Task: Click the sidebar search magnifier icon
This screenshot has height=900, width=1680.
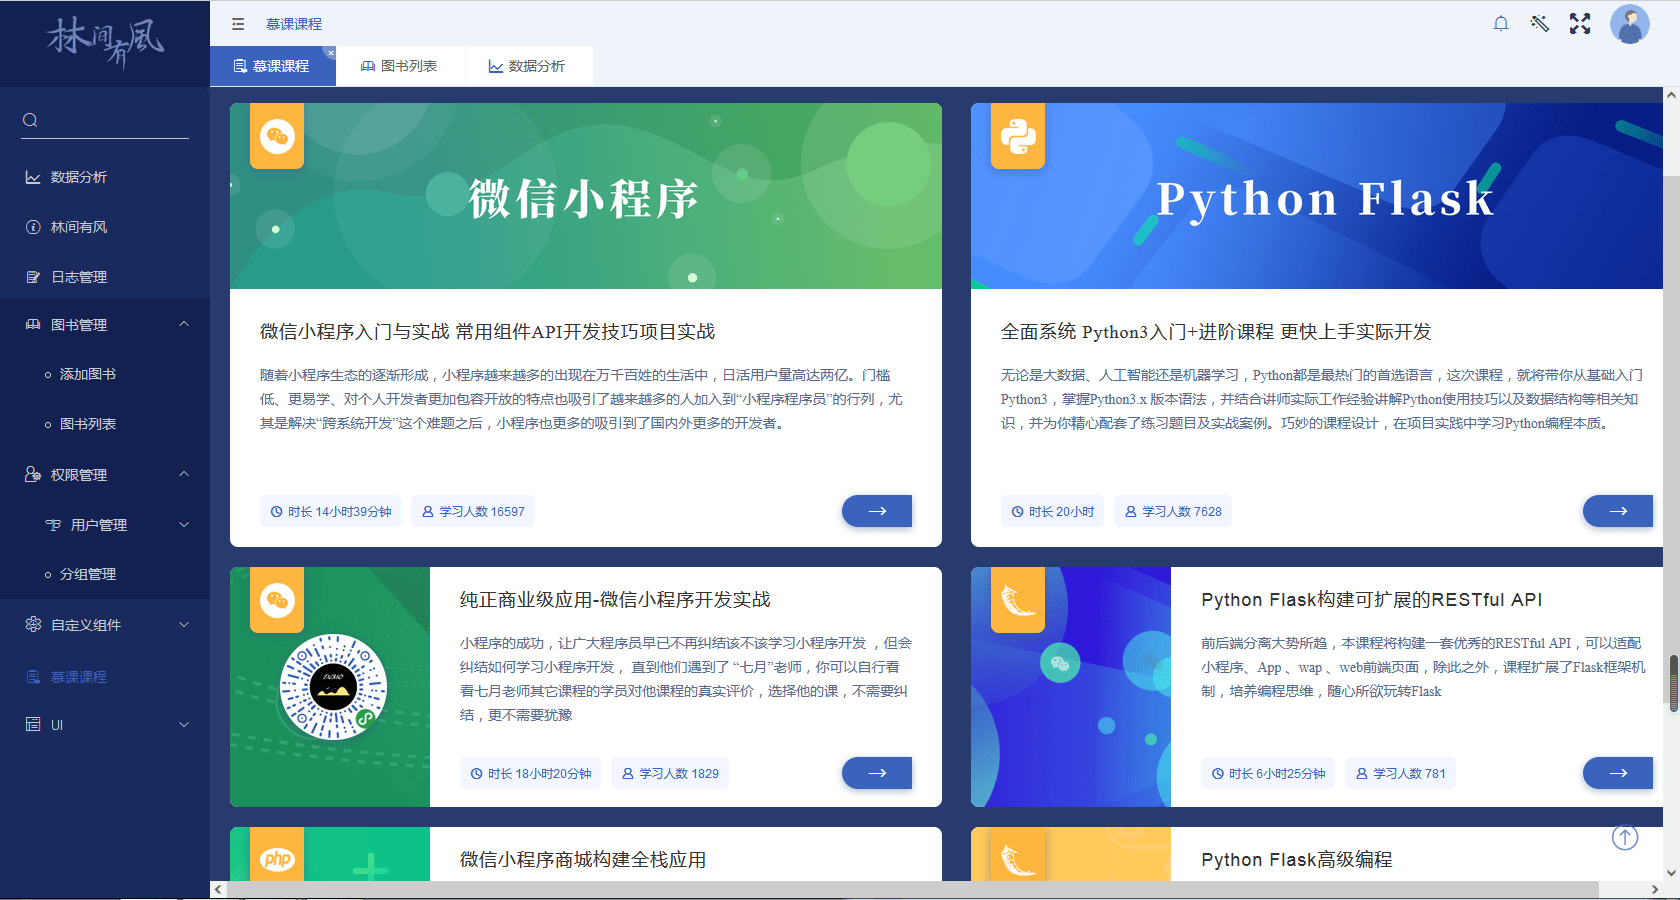Action: coord(30,120)
